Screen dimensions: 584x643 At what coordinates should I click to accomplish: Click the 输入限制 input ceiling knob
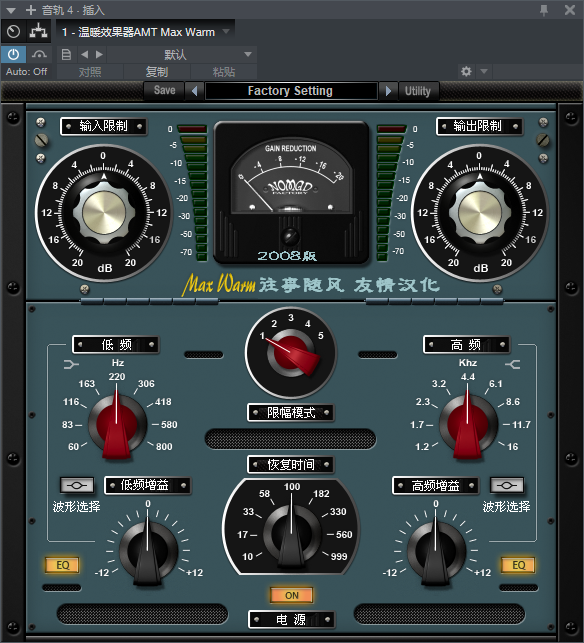tap(104, 213)
